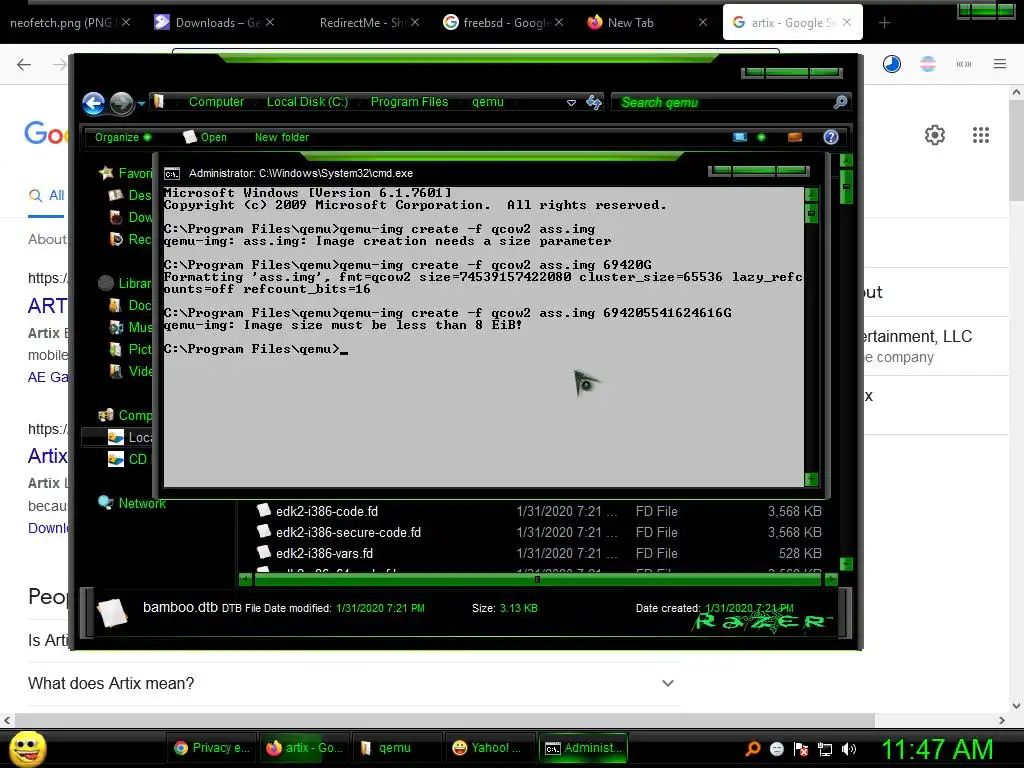The height and width of the screenshot is (768, 1024).
Task: Switch to Yahoo taskbar item
Action: [x=490, y=748]
